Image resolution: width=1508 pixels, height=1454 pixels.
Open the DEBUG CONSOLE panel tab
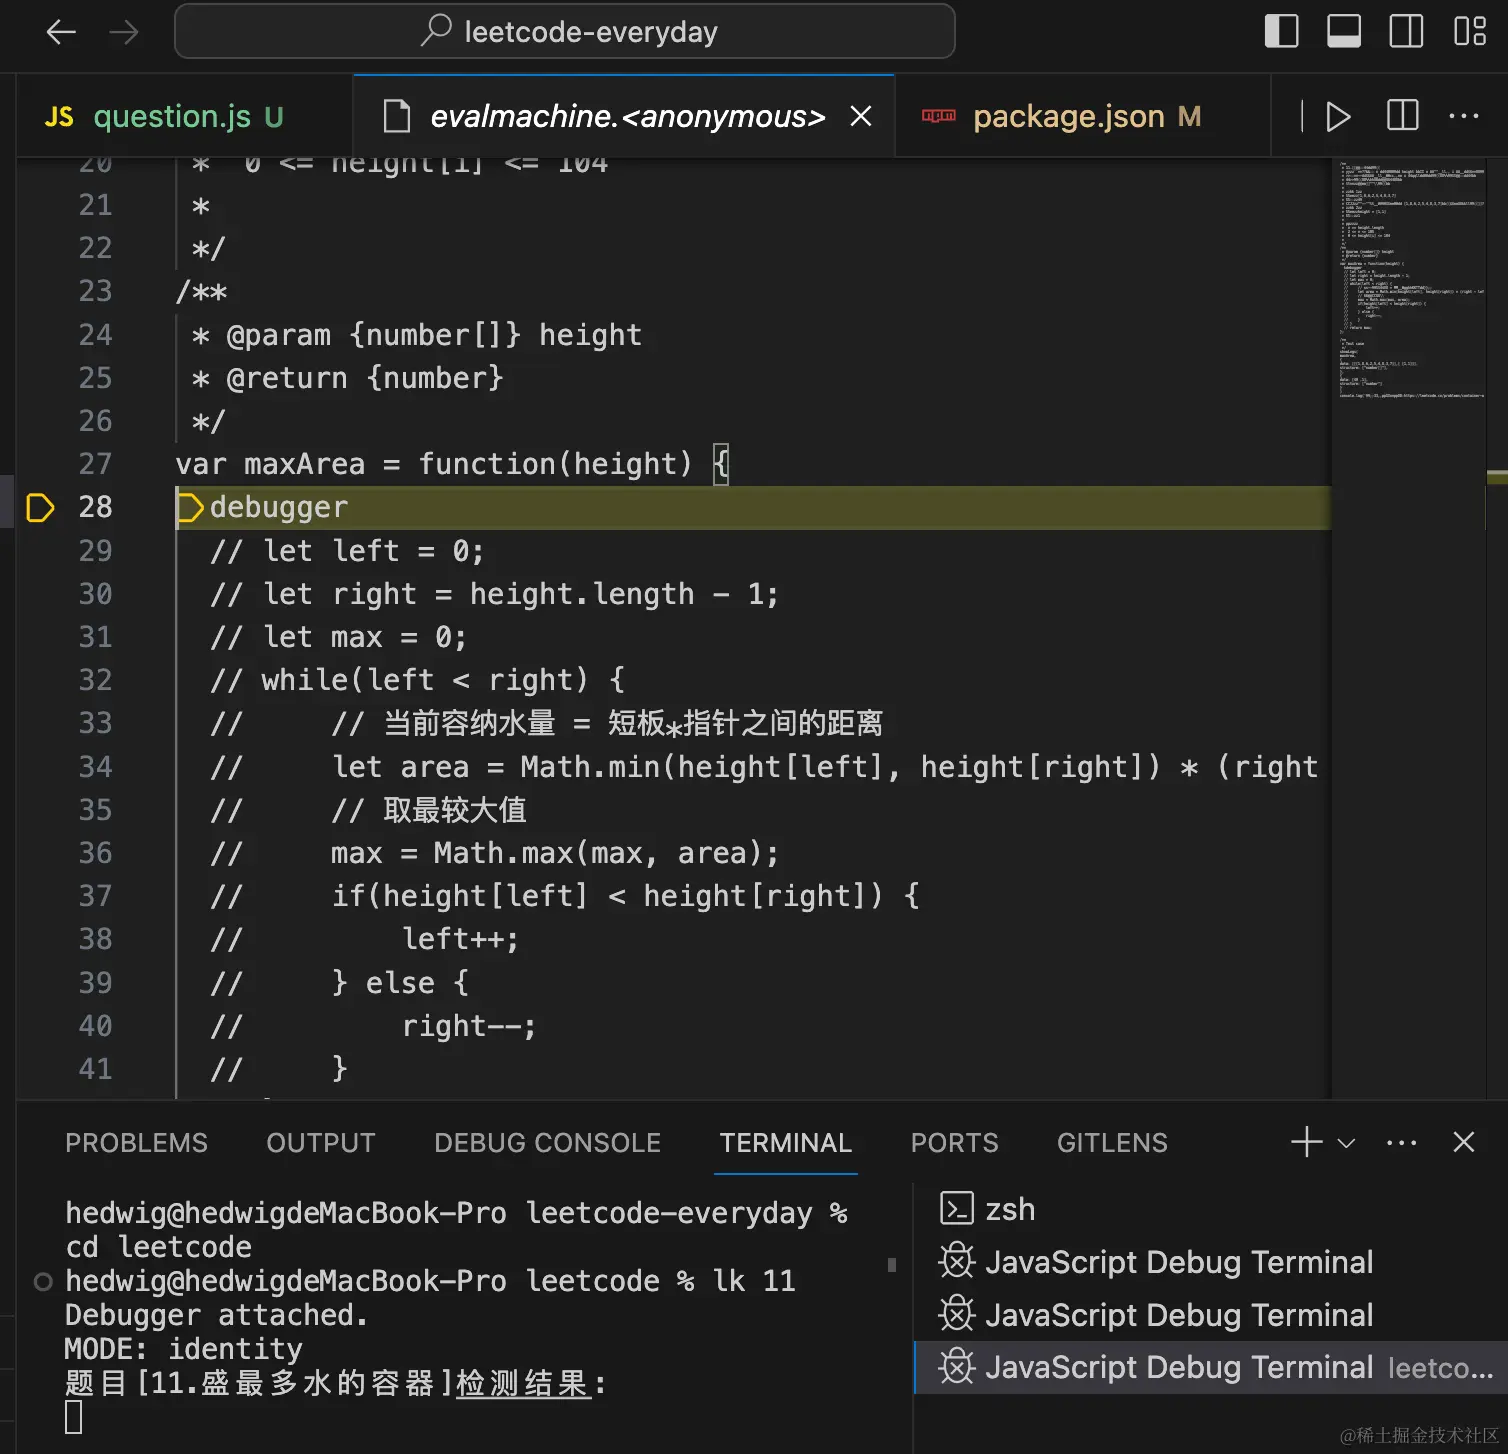547,1143
